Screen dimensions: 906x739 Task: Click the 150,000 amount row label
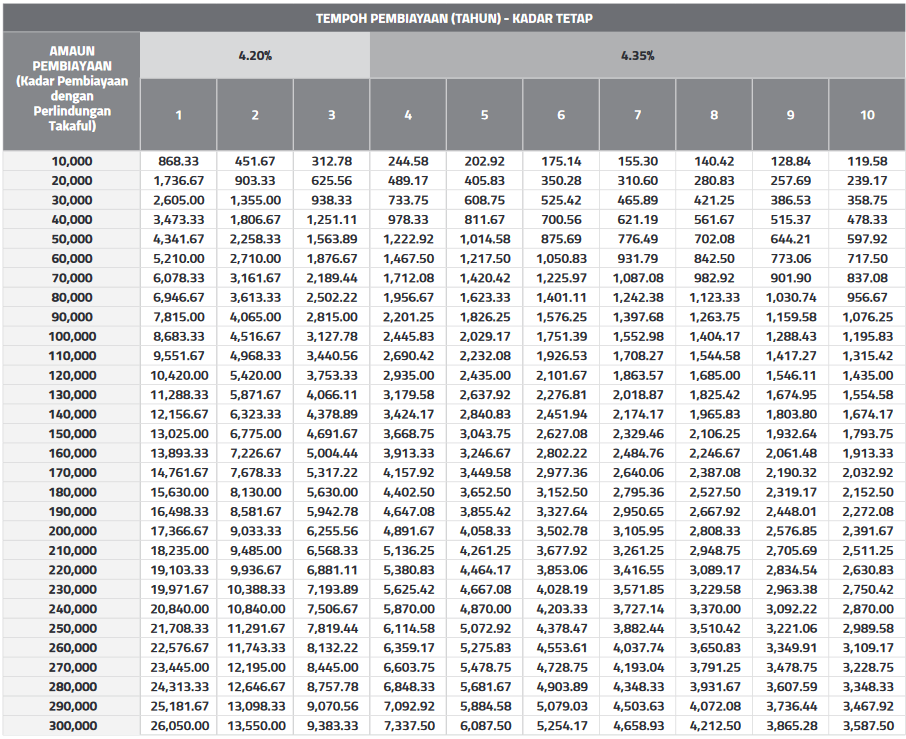pyautogui.click(x=70, y=432)
